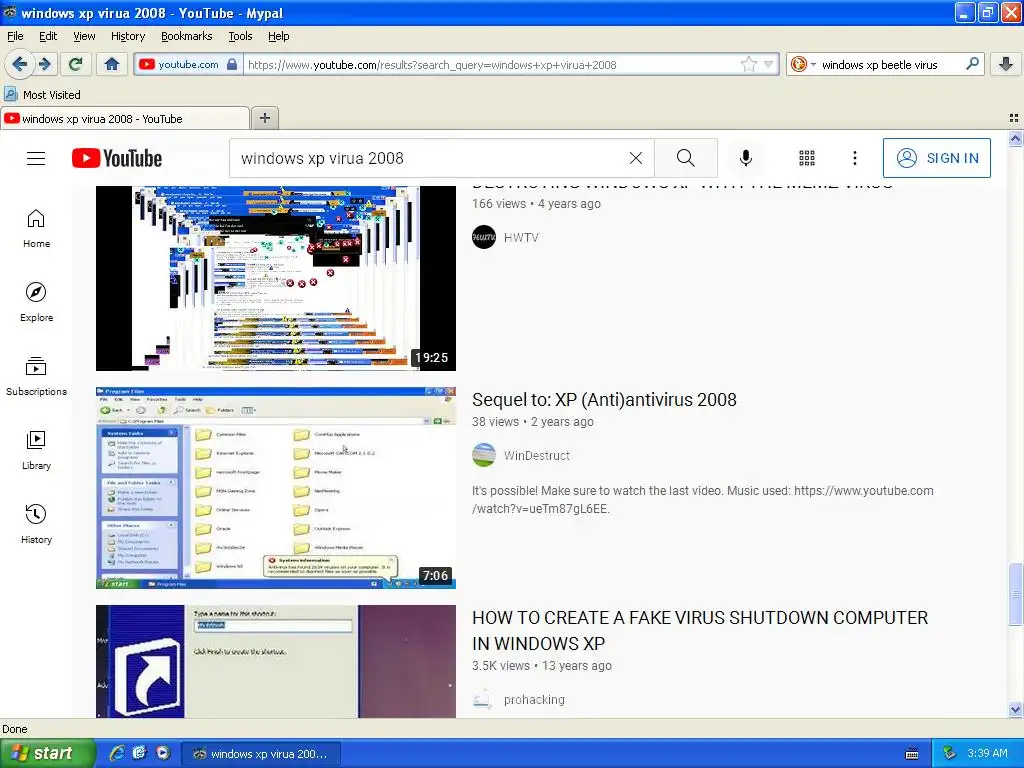Open the URL history dropdown arrow

pyautogui.click(x=769, y=64)
